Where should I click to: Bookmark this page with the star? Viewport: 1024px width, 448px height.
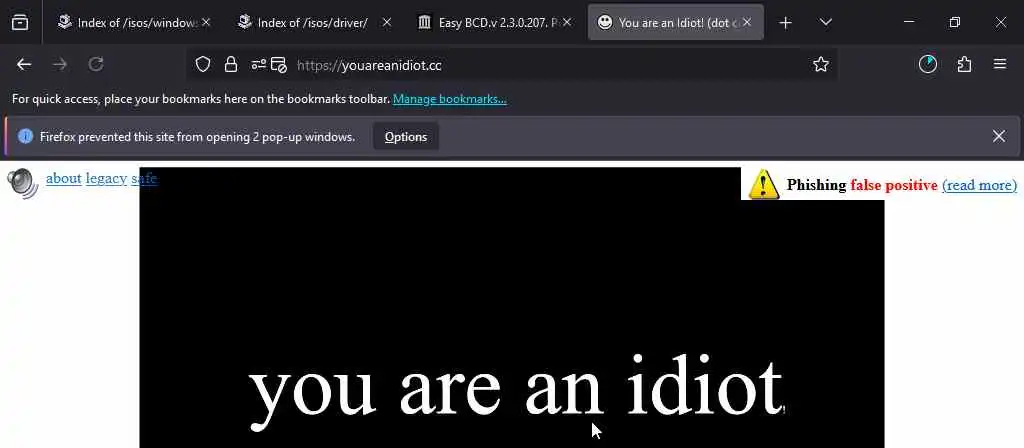click(x=821, y=64)
